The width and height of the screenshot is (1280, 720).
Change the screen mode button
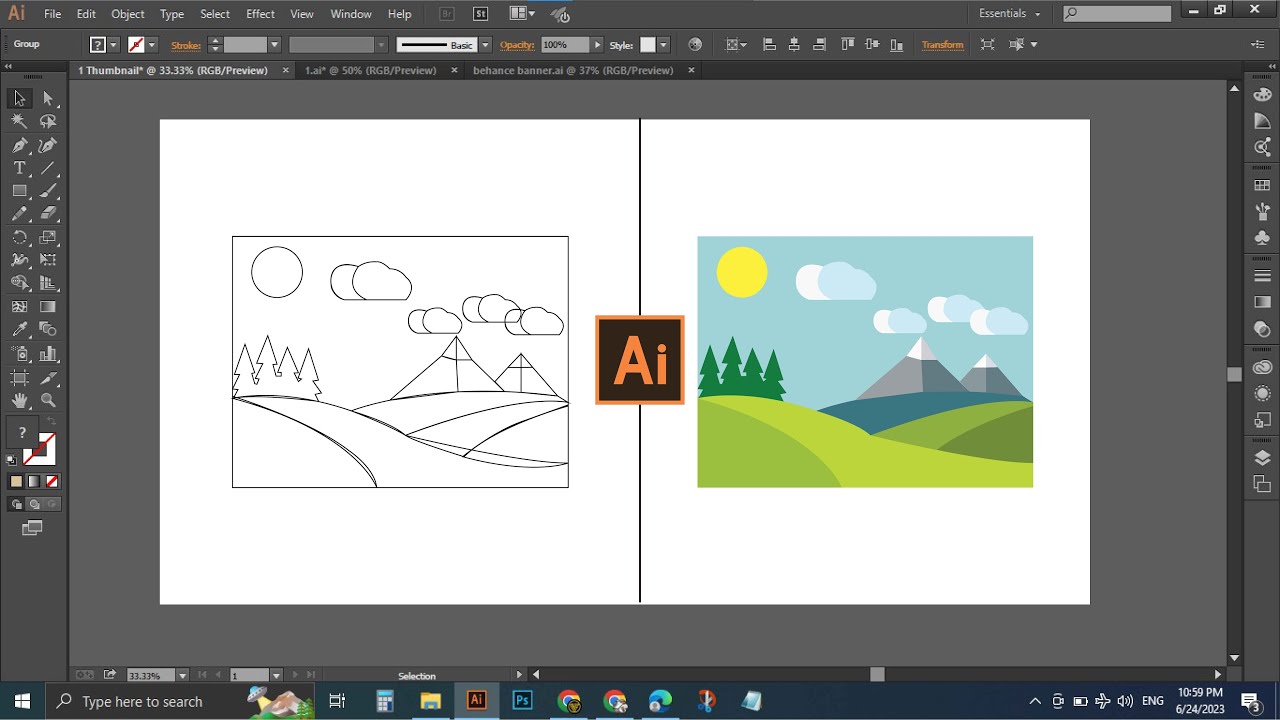(x=32, y=528)
